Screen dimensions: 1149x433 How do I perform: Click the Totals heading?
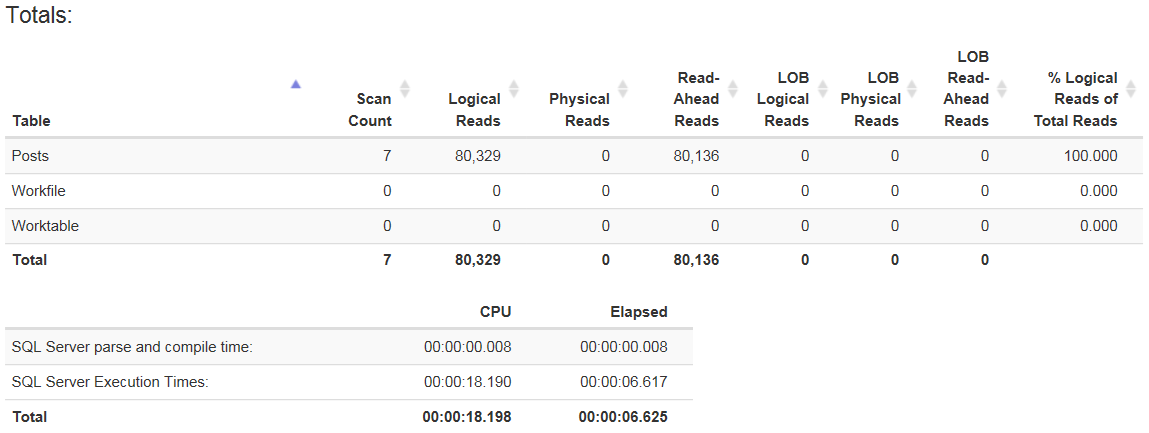point(39,17)
